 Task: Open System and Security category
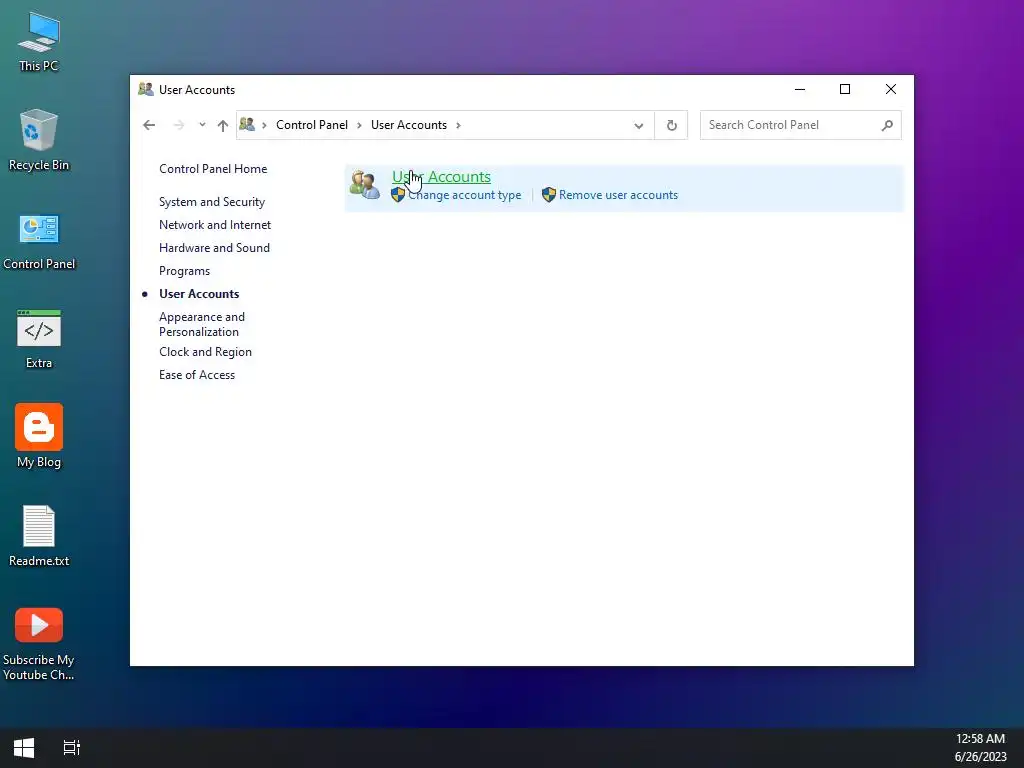(x=212, y=202)
